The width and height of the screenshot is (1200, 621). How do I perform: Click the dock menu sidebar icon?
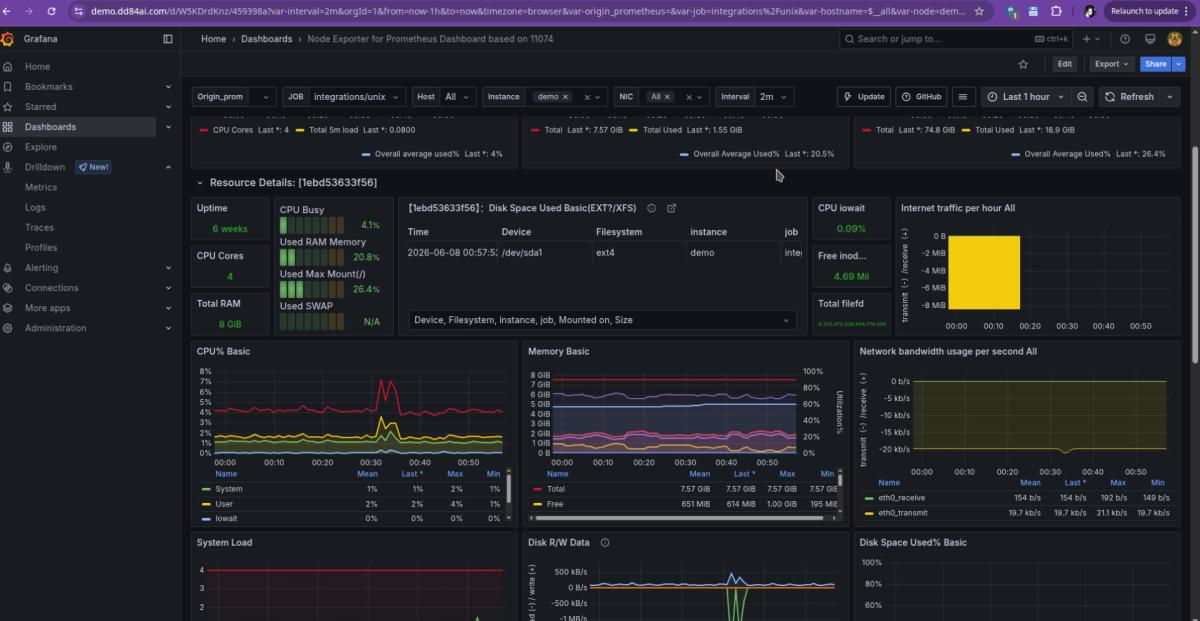point(168,39)
